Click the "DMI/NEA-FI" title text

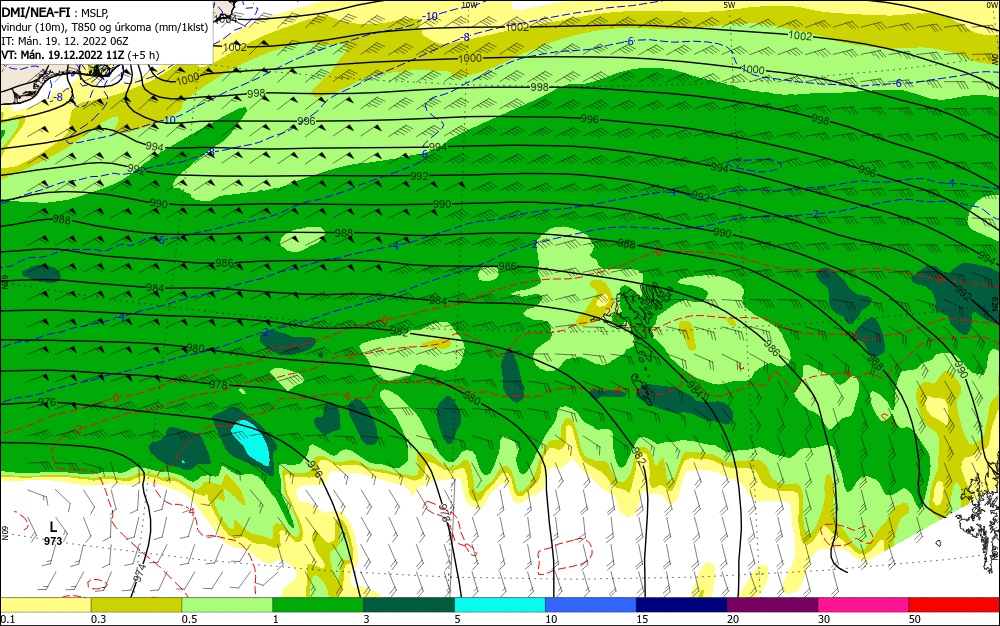[36, 11]
